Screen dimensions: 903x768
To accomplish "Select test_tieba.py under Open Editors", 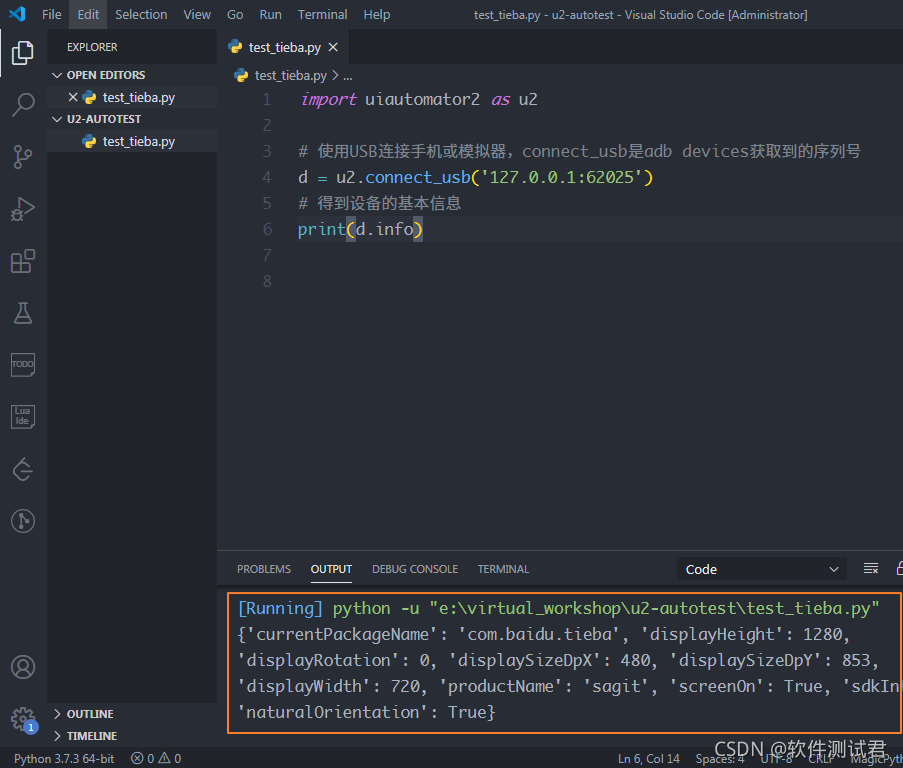I will 132,97.
